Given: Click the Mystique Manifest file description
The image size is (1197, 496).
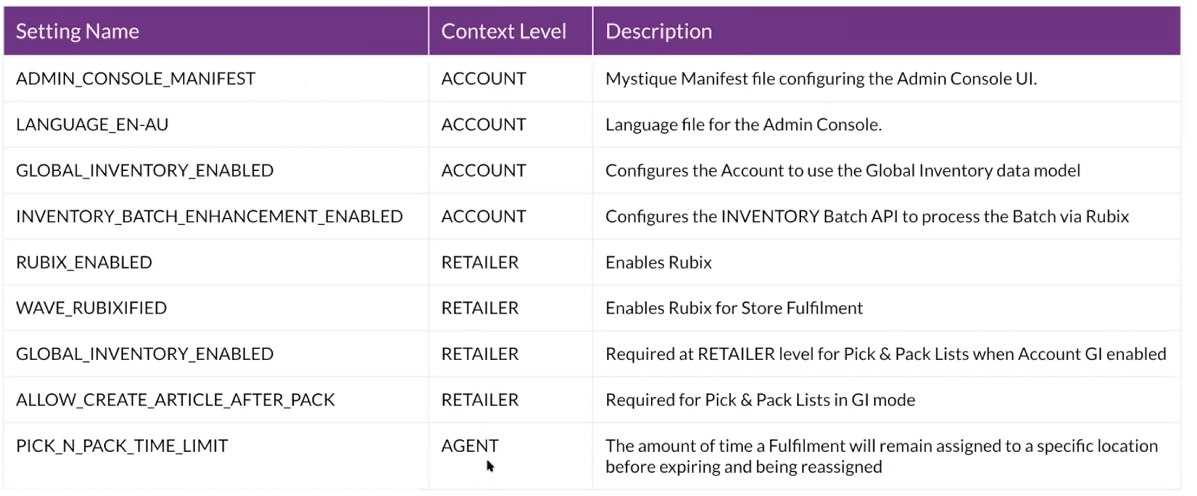Looking at the screenshot, I should (820, 79).
